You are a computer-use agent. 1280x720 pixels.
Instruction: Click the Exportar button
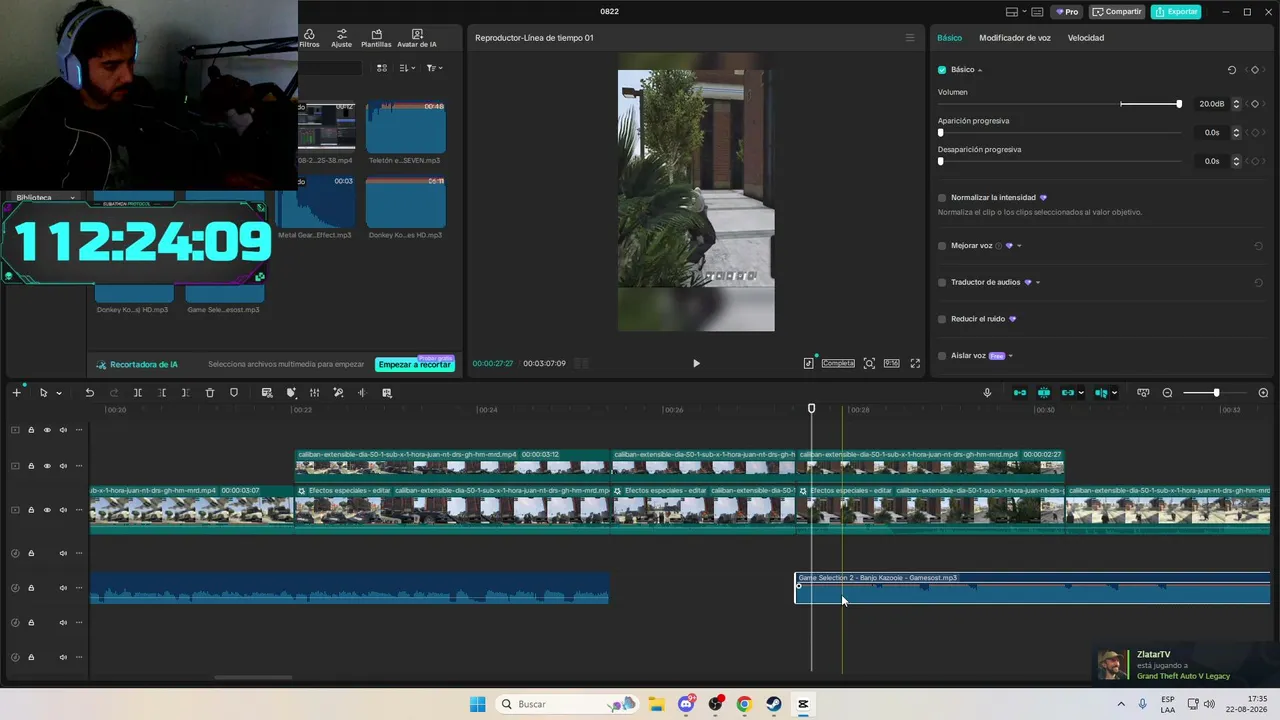click(1176, 12)
